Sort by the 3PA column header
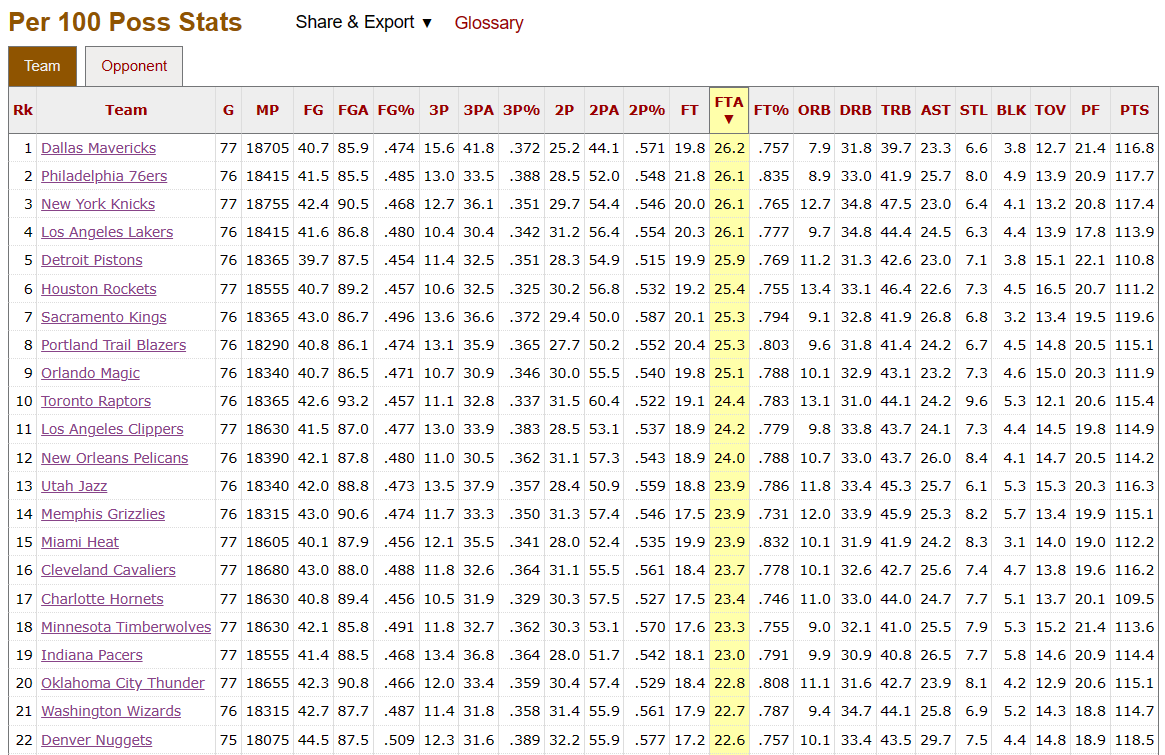Screen dimensions: 1165x755 pyautogui.click(x=478, y=110)
